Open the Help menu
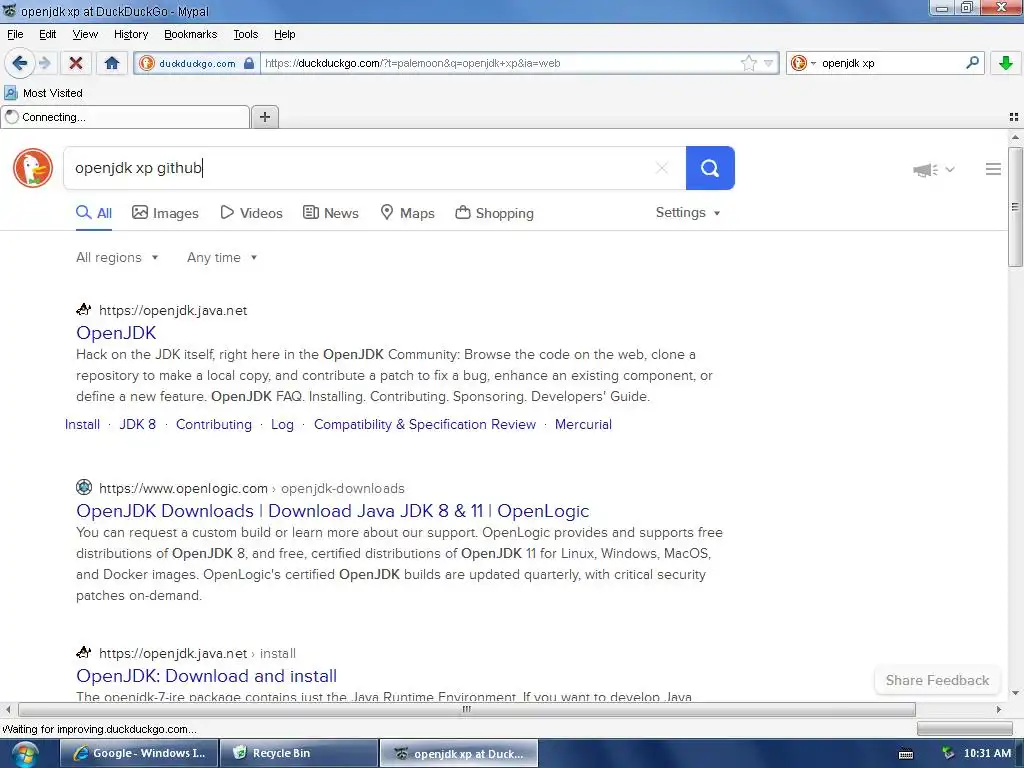Image resolution: width=1024 pixels, height=768 pixels. coord(284,35)
